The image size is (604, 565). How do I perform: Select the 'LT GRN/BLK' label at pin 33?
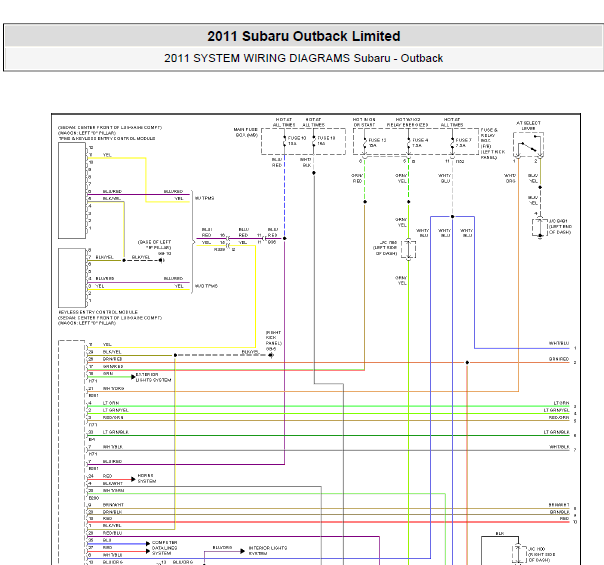pyautogui.click(x=116, y=432)
